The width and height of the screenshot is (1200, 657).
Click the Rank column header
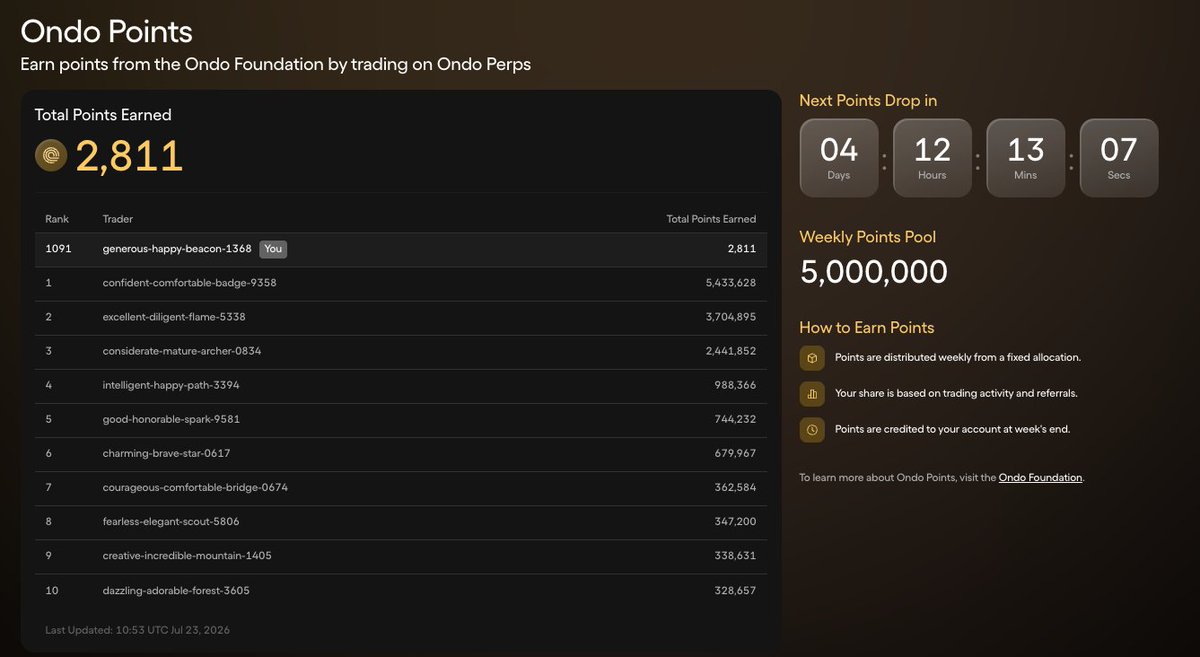[x=56, y=219]
